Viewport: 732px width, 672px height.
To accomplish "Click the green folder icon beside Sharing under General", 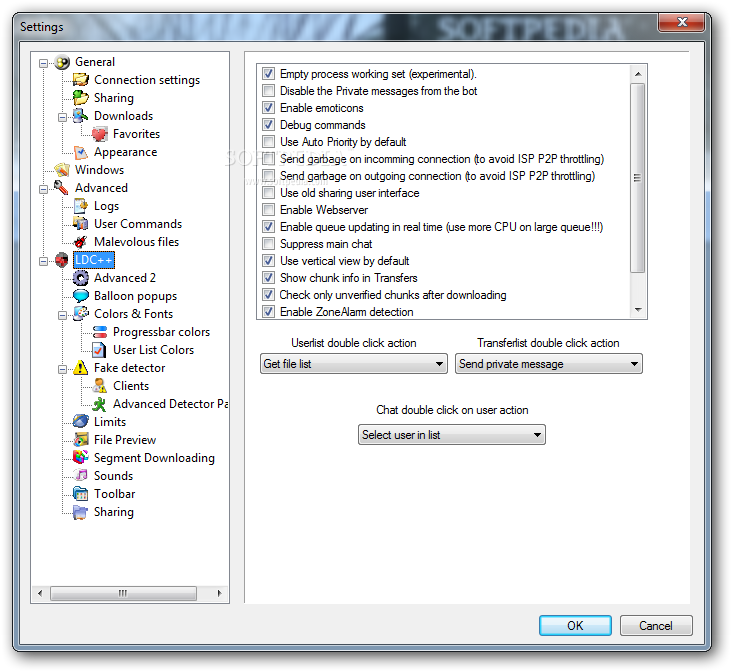I will (x=81, y=98).
